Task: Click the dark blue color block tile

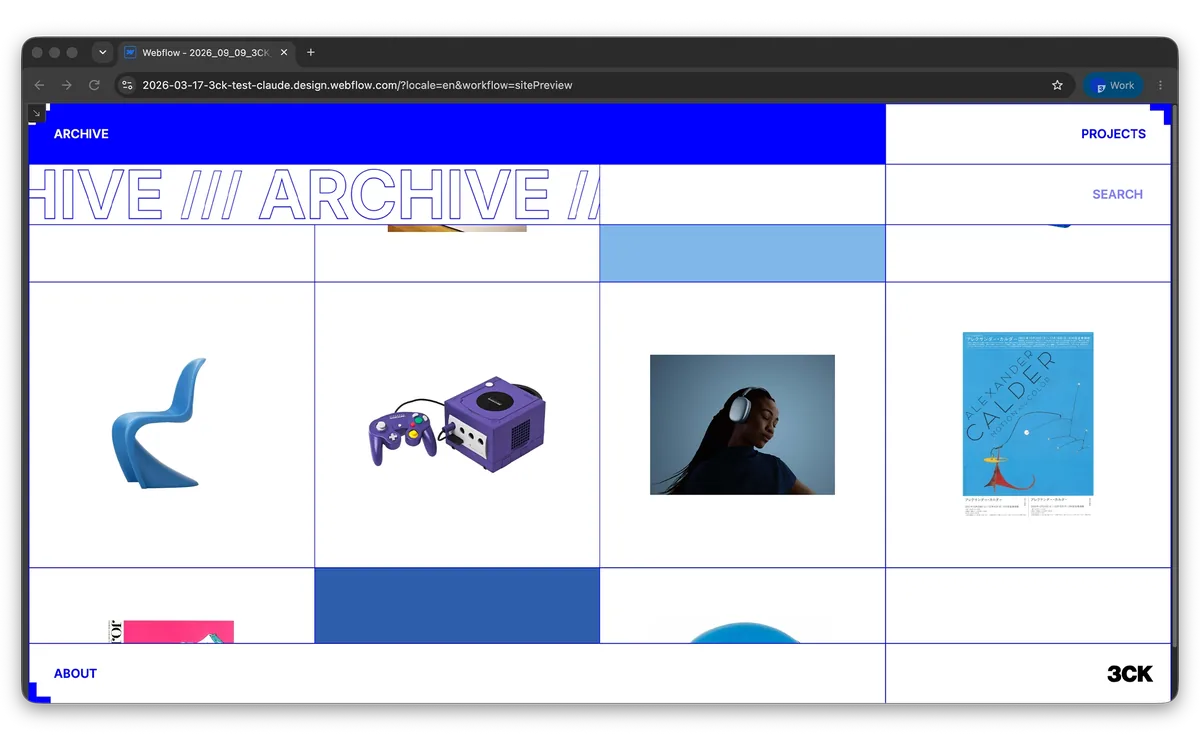Action: pos(457,606)
